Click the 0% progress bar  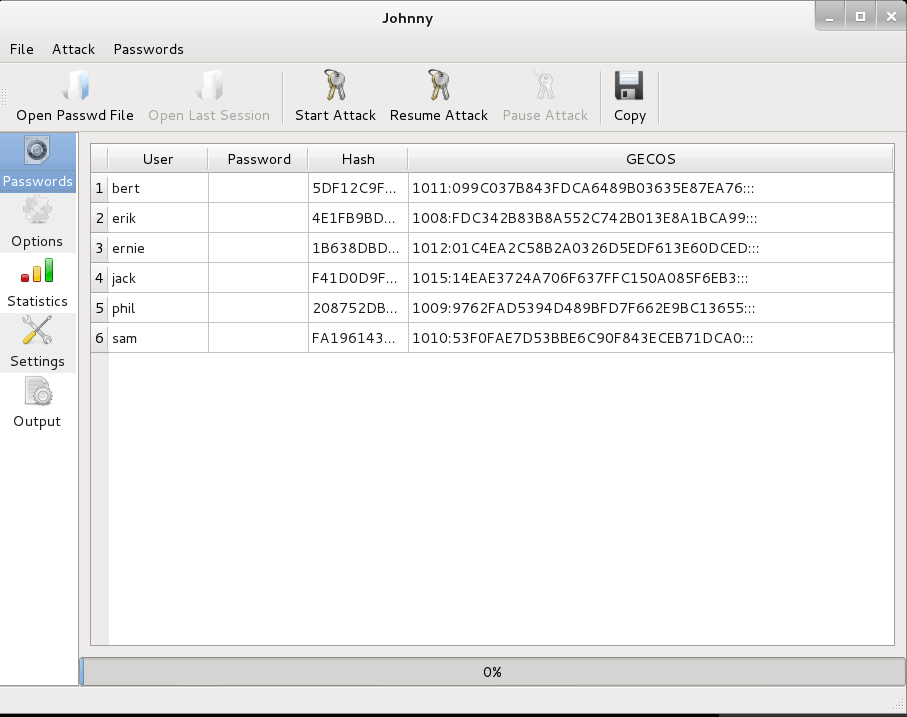(492, 672)
